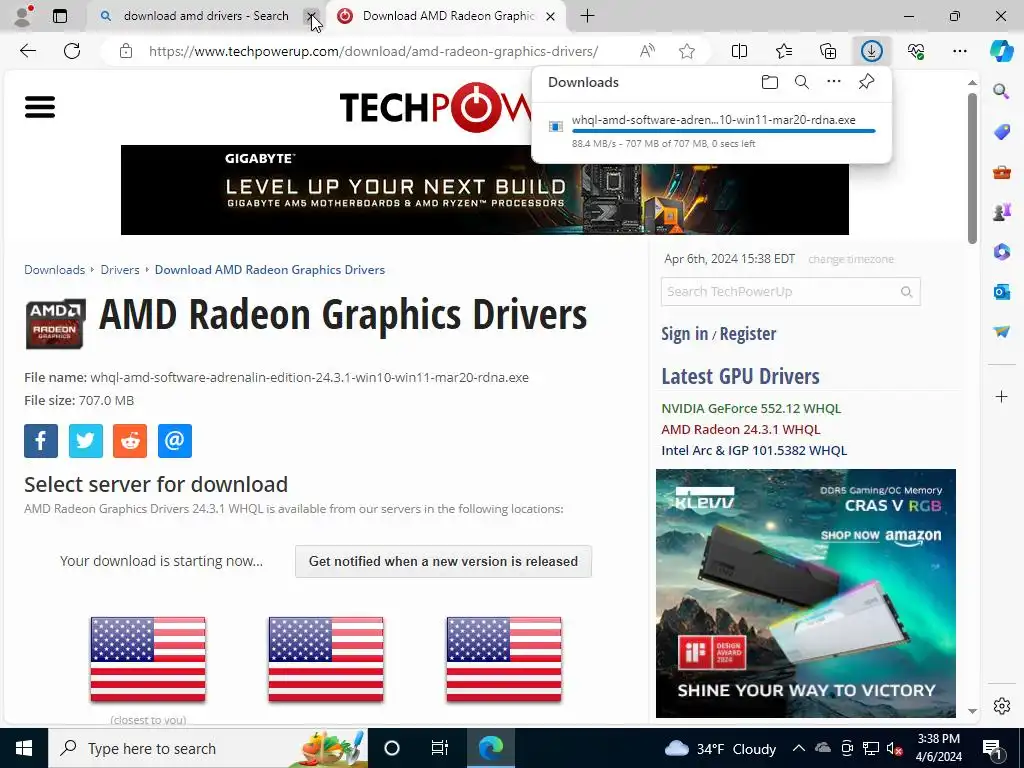Open Task View on the taskbar

tap(440, 748)
